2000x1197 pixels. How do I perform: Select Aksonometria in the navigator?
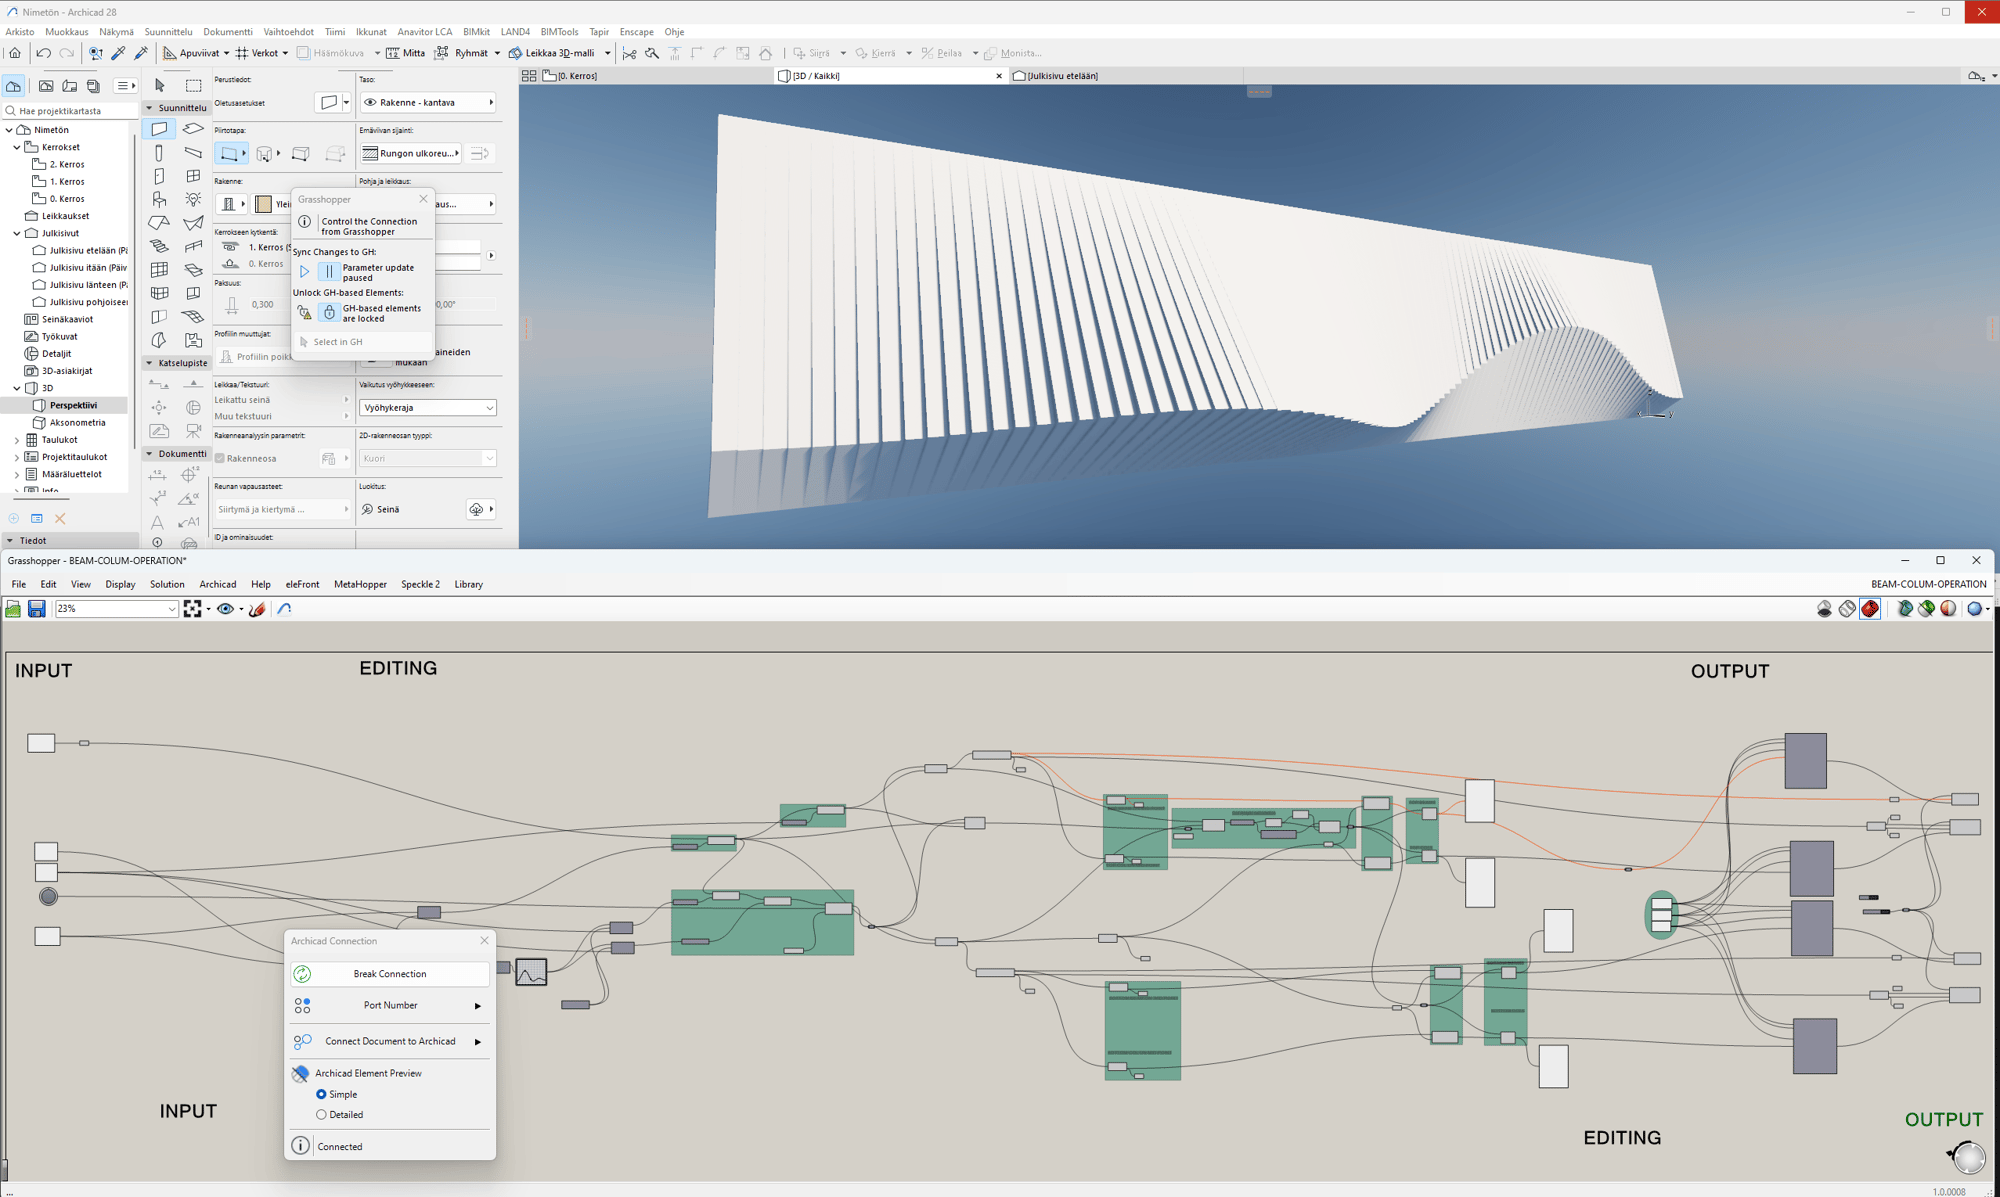tap(77, 423)
